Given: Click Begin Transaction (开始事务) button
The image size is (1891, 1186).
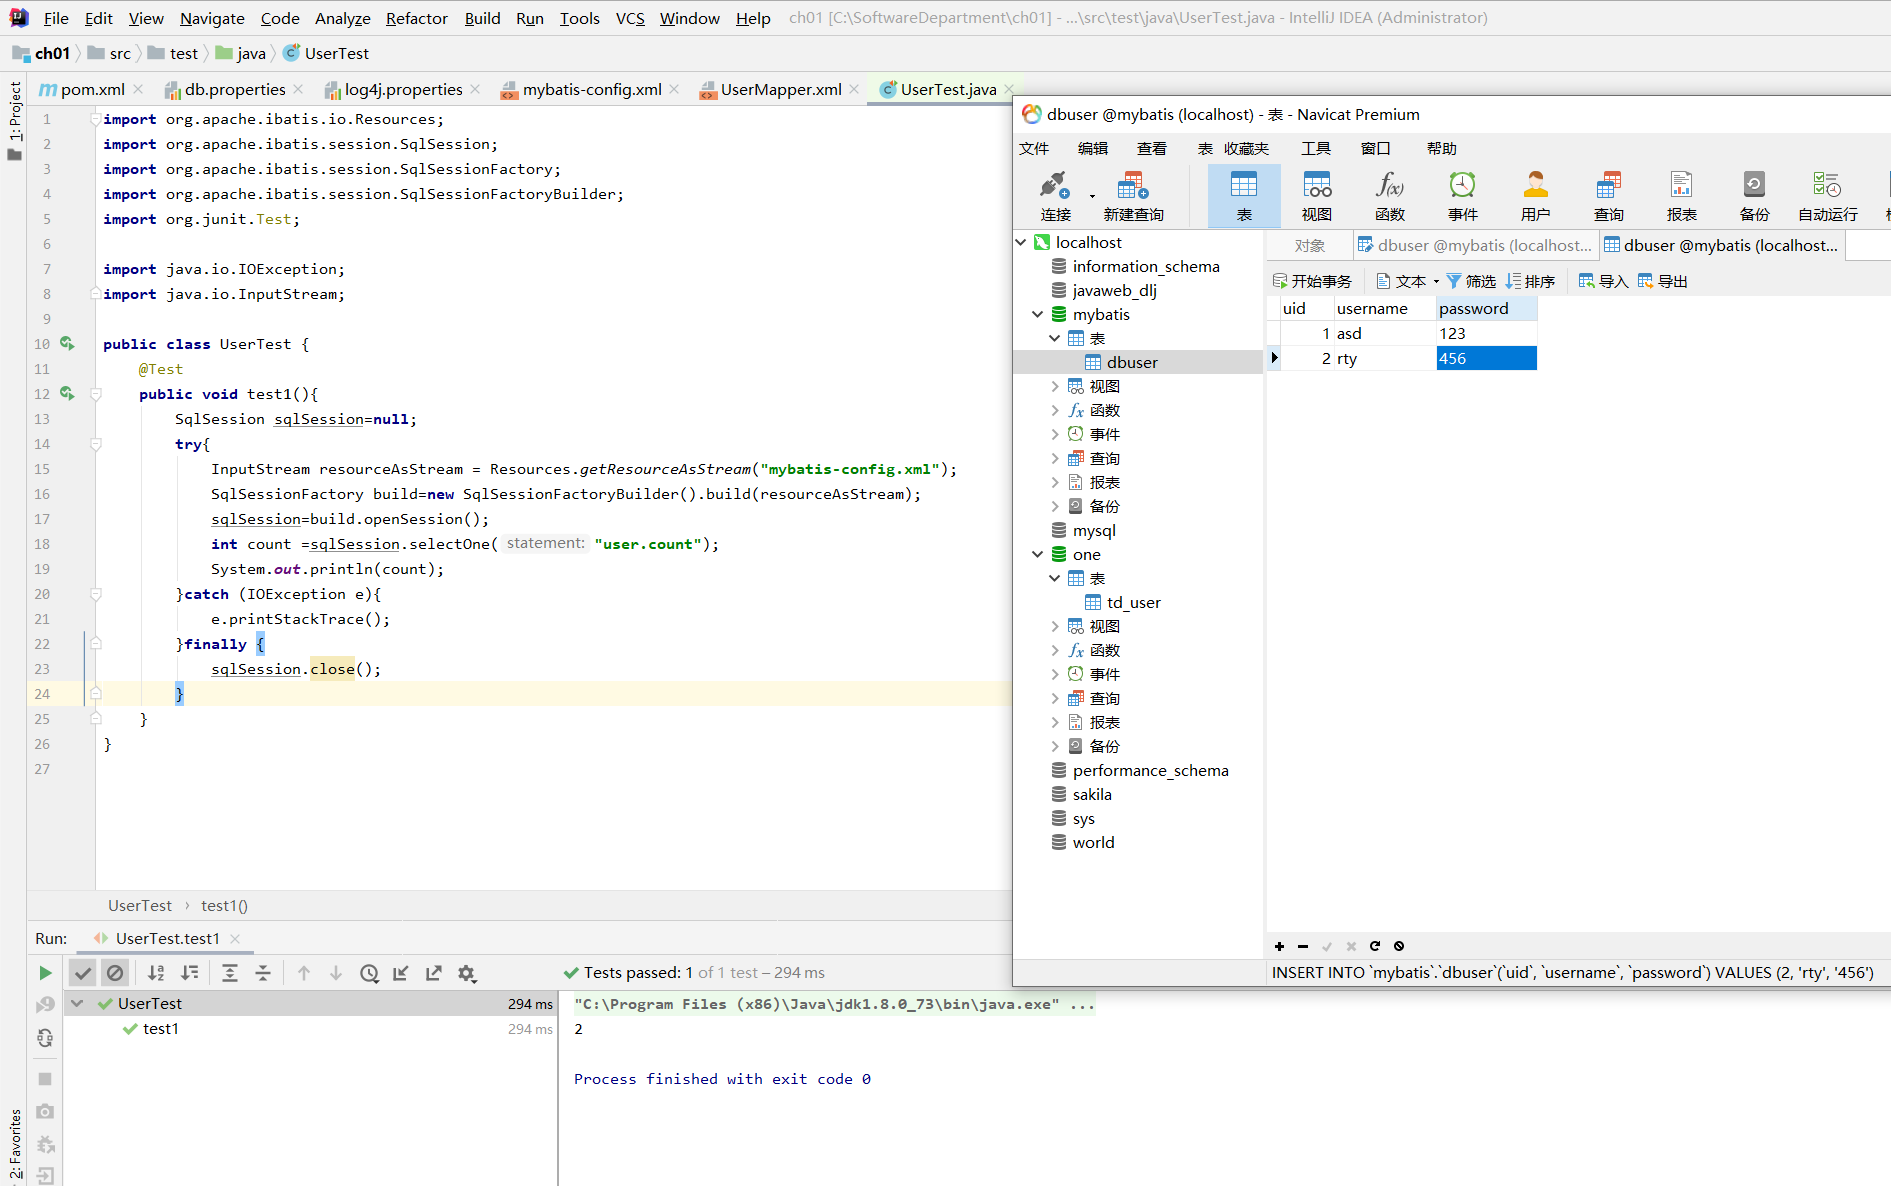Looking at the screenshot, I should click(1311, 281).
